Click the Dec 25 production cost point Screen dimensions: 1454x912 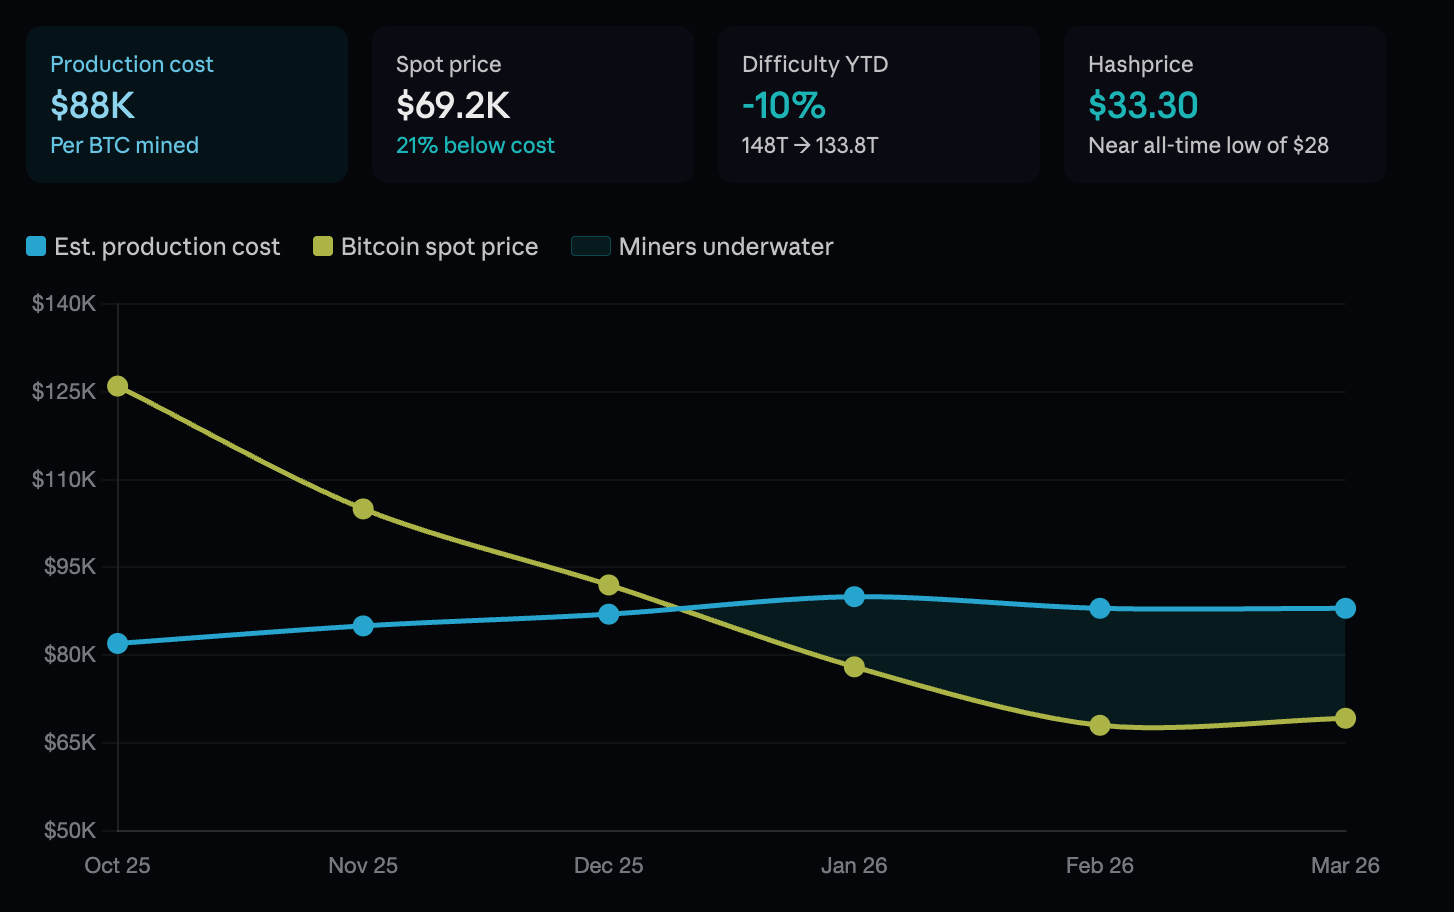609,614
